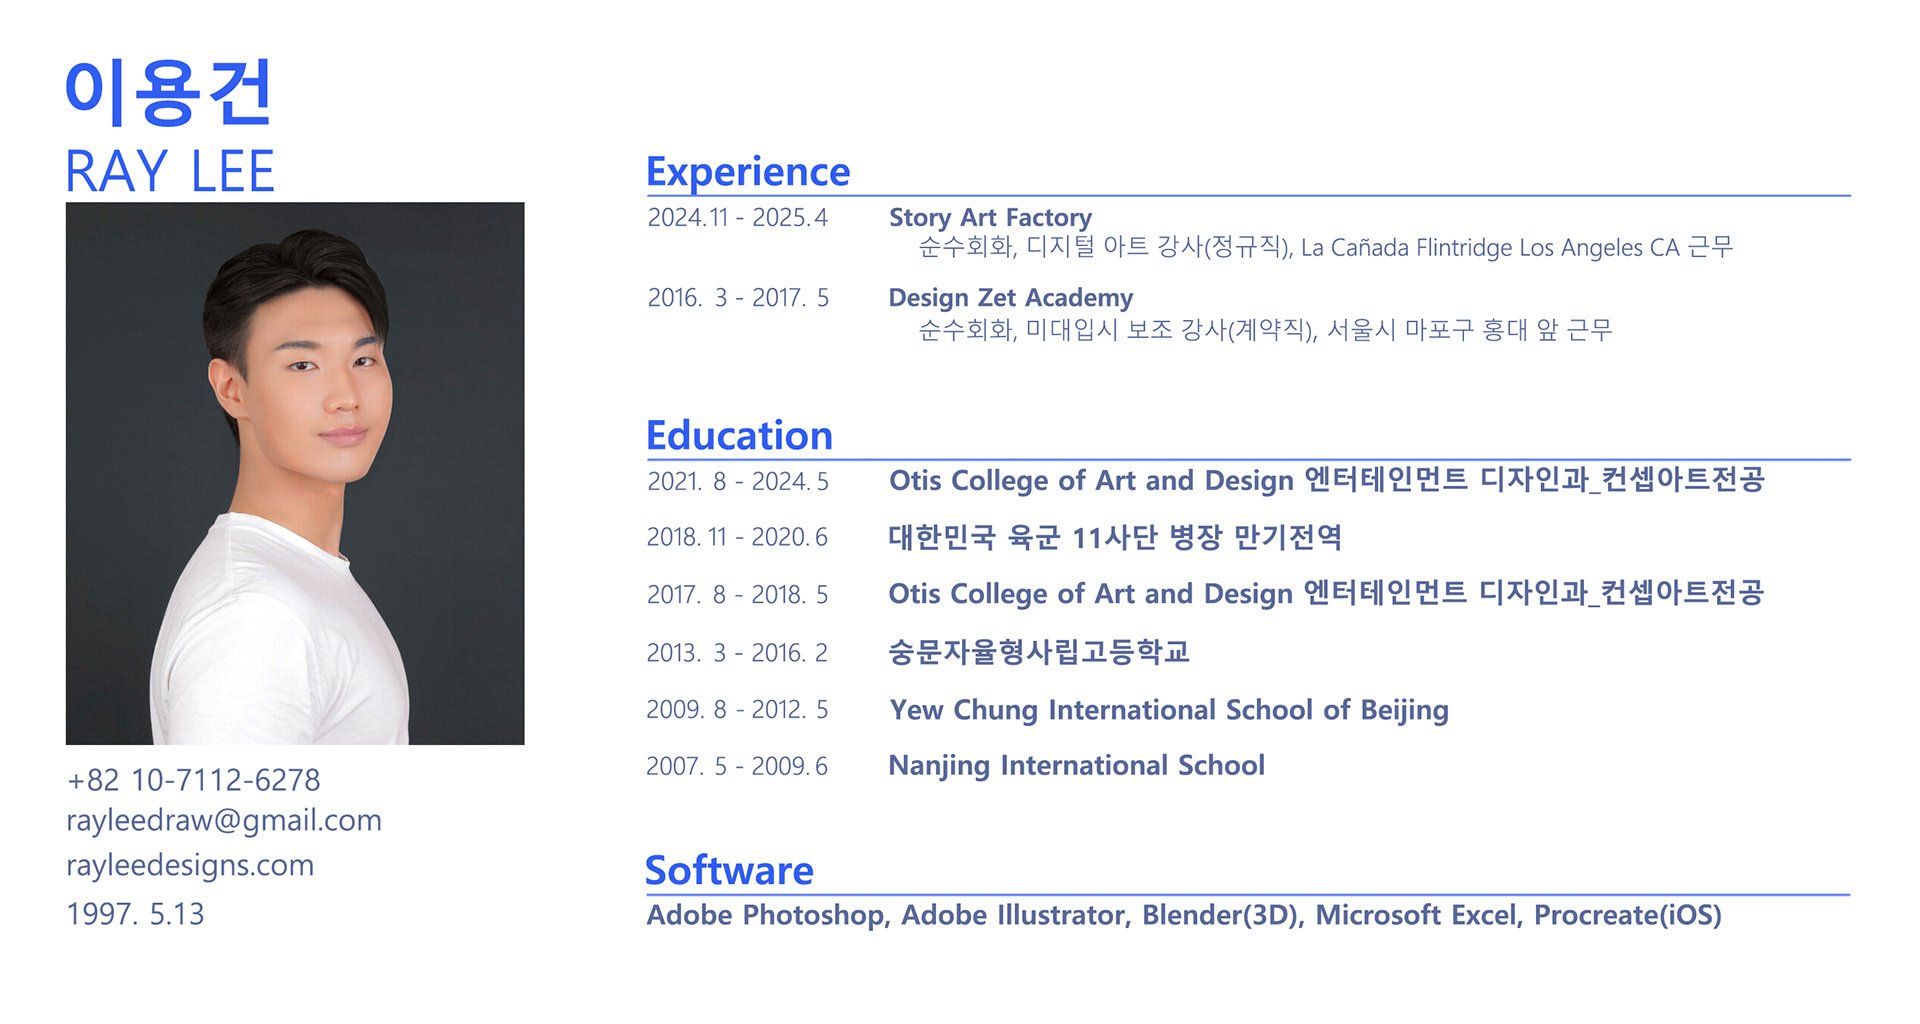Click the Software section heading

pos(729,871)
